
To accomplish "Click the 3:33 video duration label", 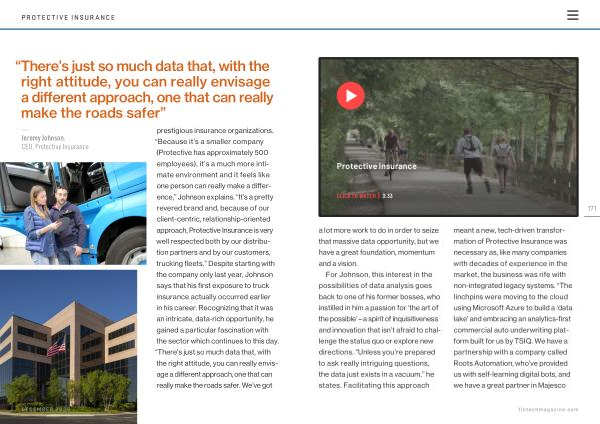I will click(388, 196).
